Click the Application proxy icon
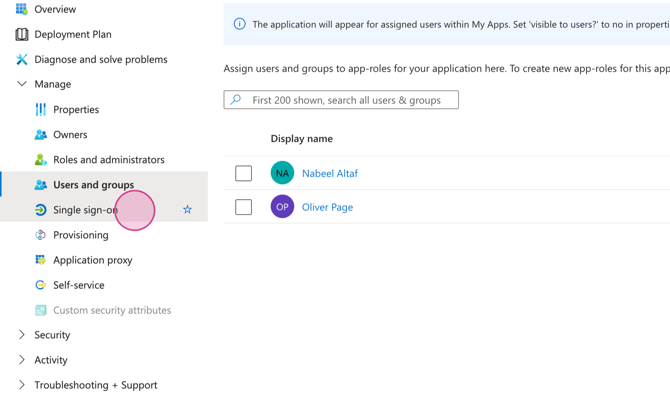Viewport: 670px width, 415px height. [x=40, y=260]
